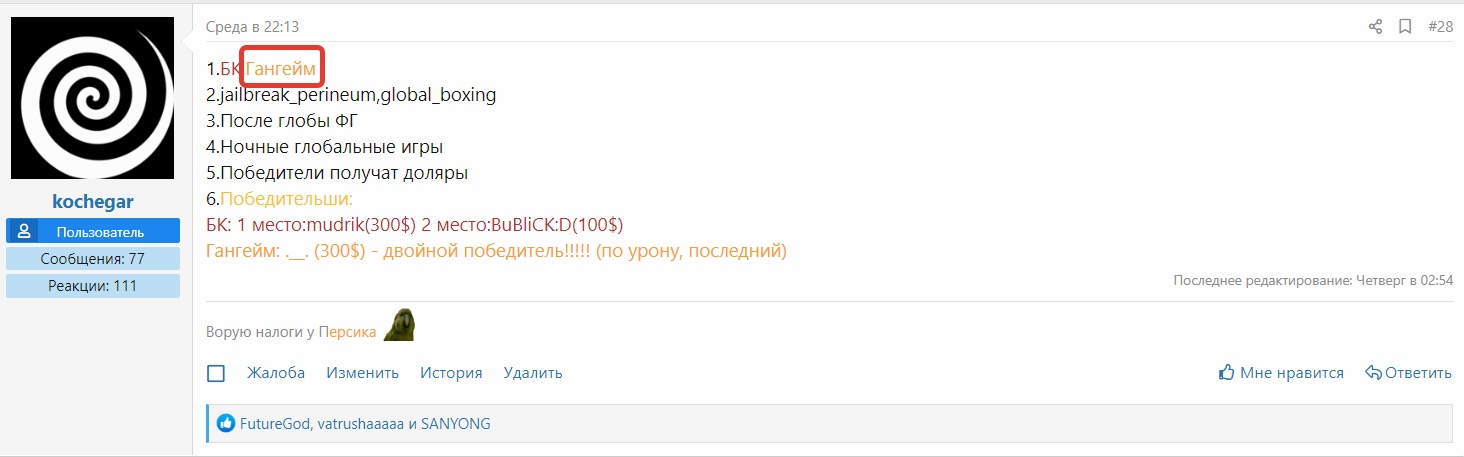The width and height of the screenshot is (1464, 457).
Task: Click the thumbs-up icon next to Мне нравится
Action: pos(1227,372)
